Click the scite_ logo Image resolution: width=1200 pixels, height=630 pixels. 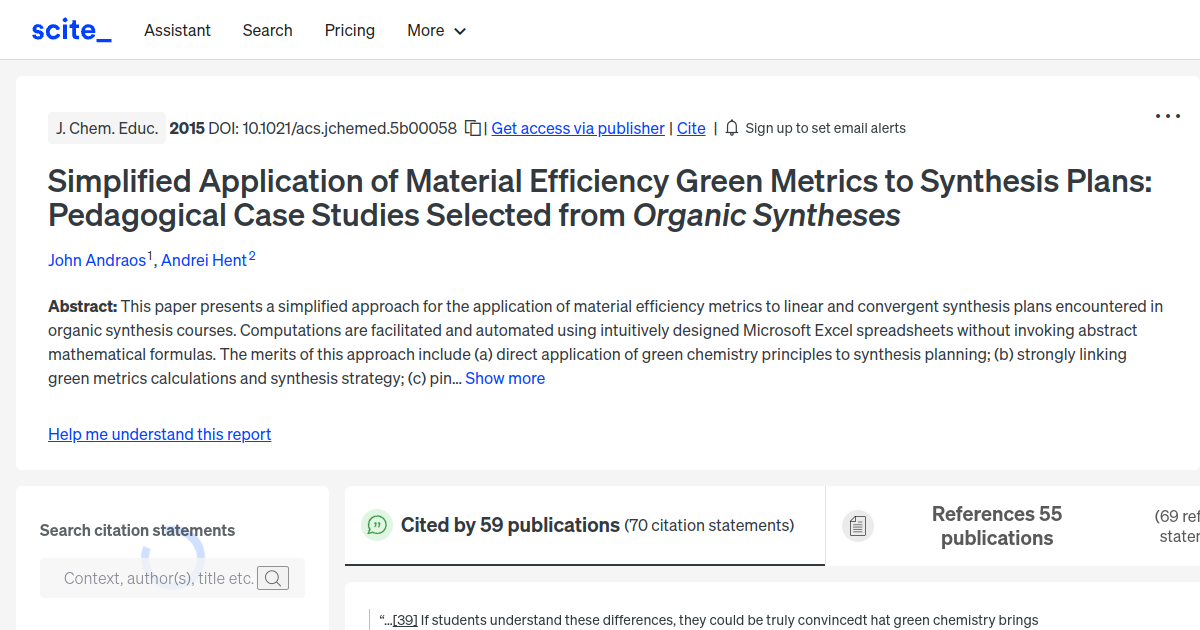click(70, 29)
